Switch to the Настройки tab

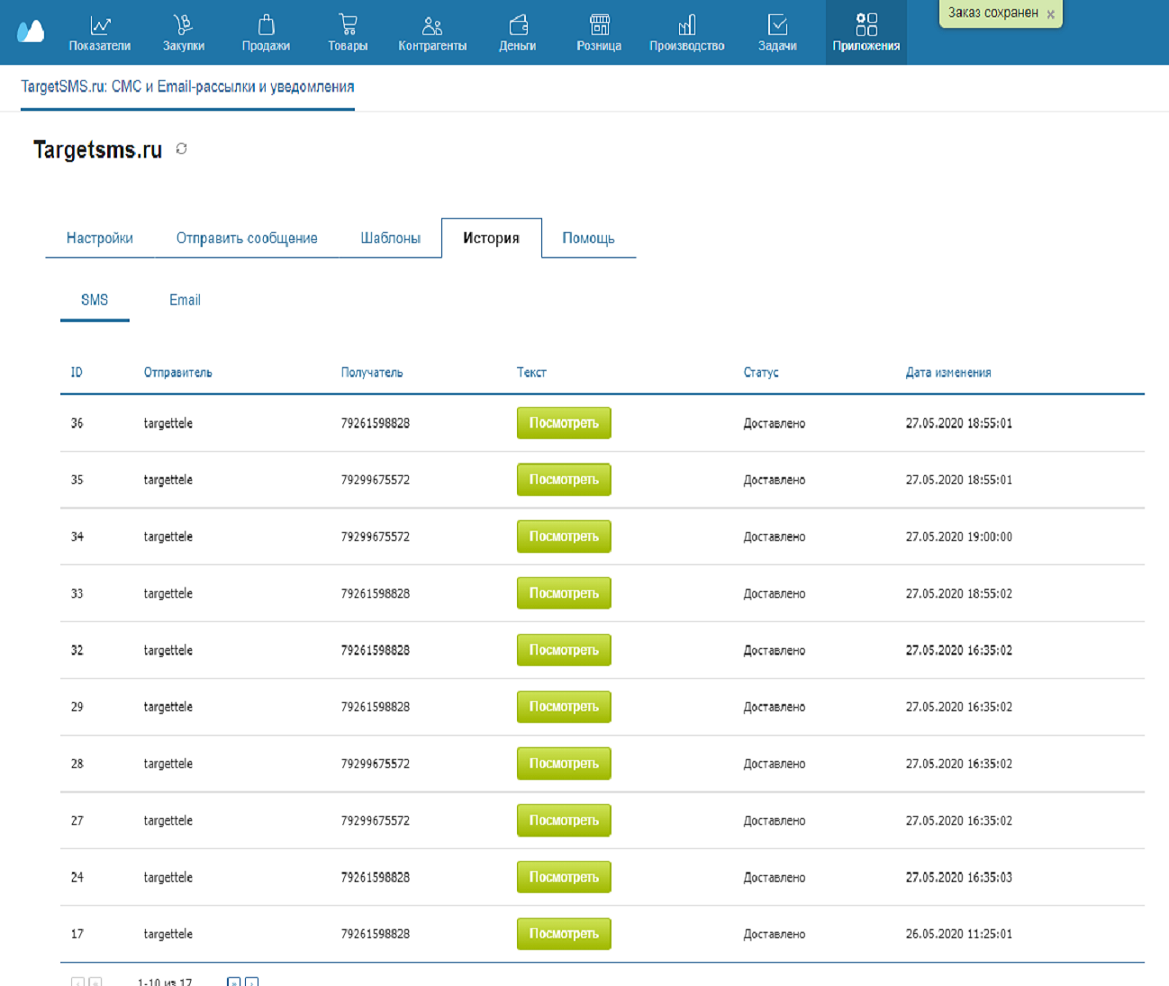point(100,238)
